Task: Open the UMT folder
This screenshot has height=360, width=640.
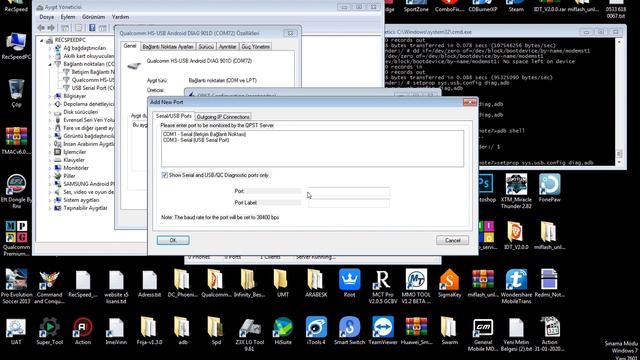Action: [x=282, y=282]
